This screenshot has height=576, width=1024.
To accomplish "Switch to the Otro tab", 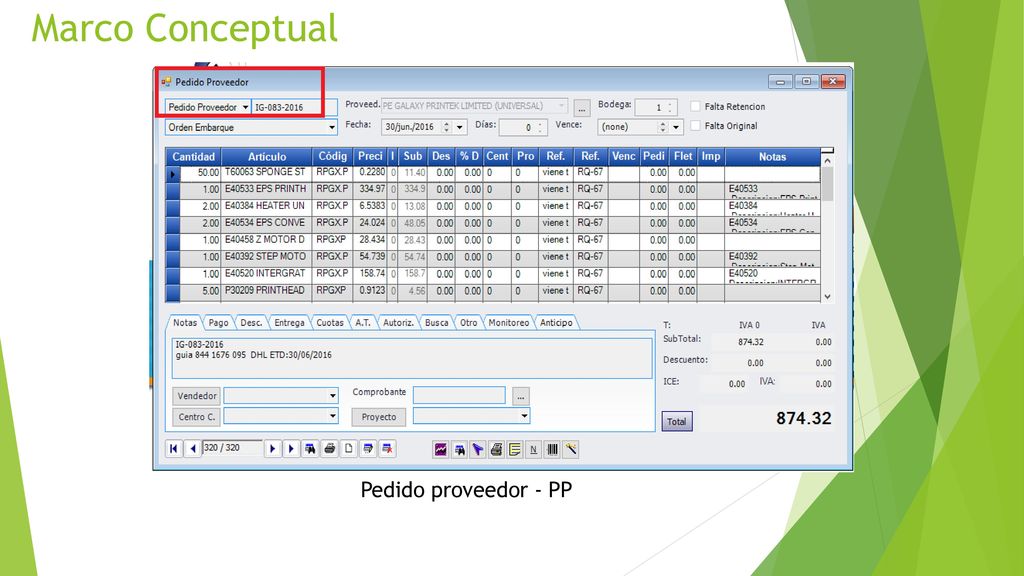I will 468,323.
